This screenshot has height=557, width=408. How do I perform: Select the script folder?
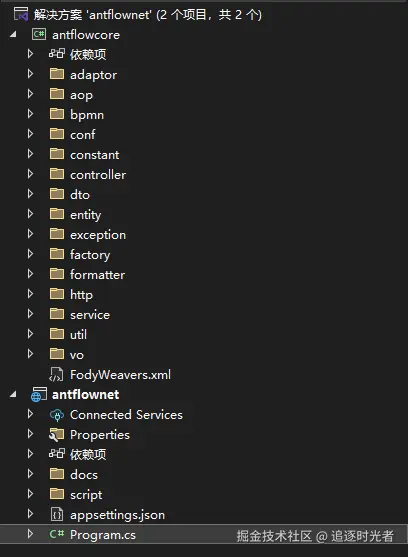(86, 494)
